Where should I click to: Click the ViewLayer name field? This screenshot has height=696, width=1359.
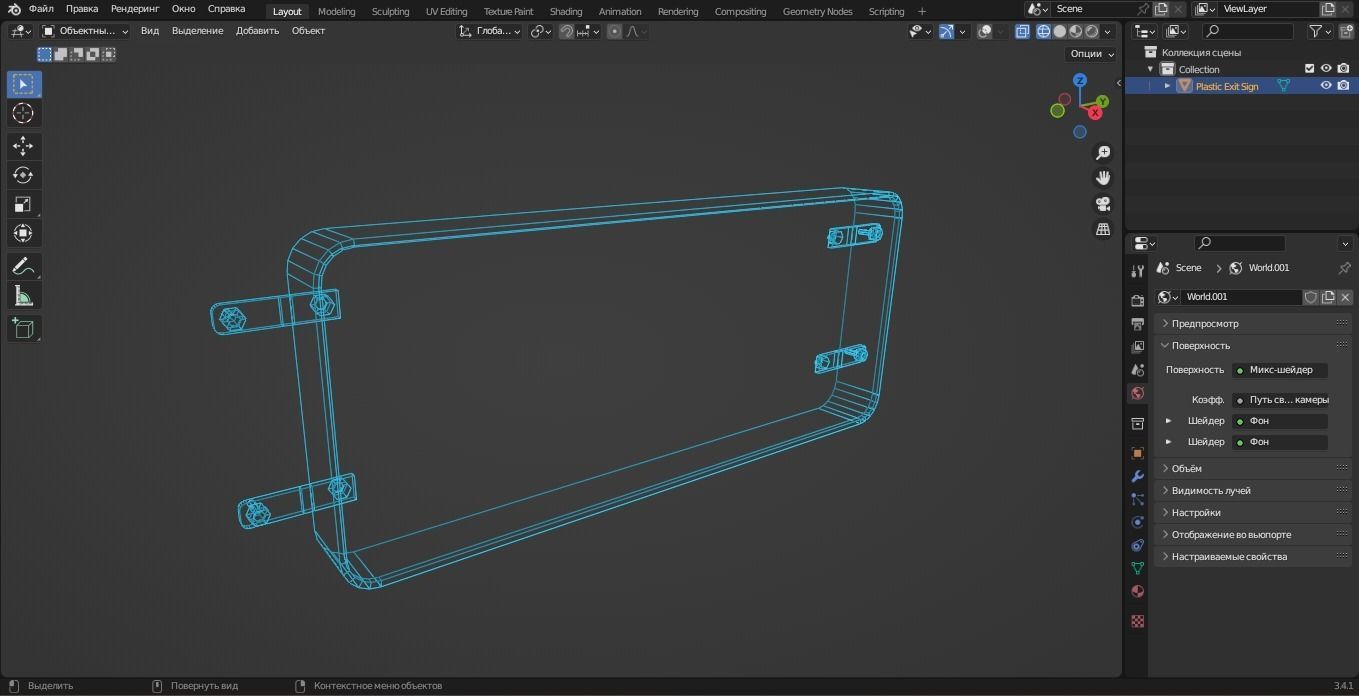click(x=1268, y=8)
